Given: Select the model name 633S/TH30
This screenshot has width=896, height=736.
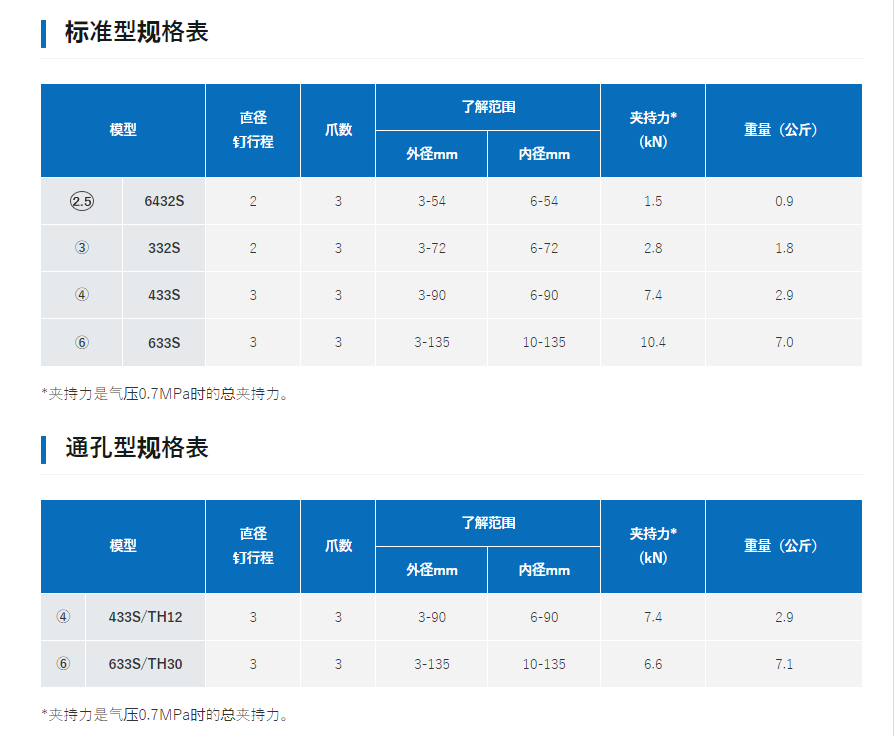Looking at the screenshot, I should 145,664.
